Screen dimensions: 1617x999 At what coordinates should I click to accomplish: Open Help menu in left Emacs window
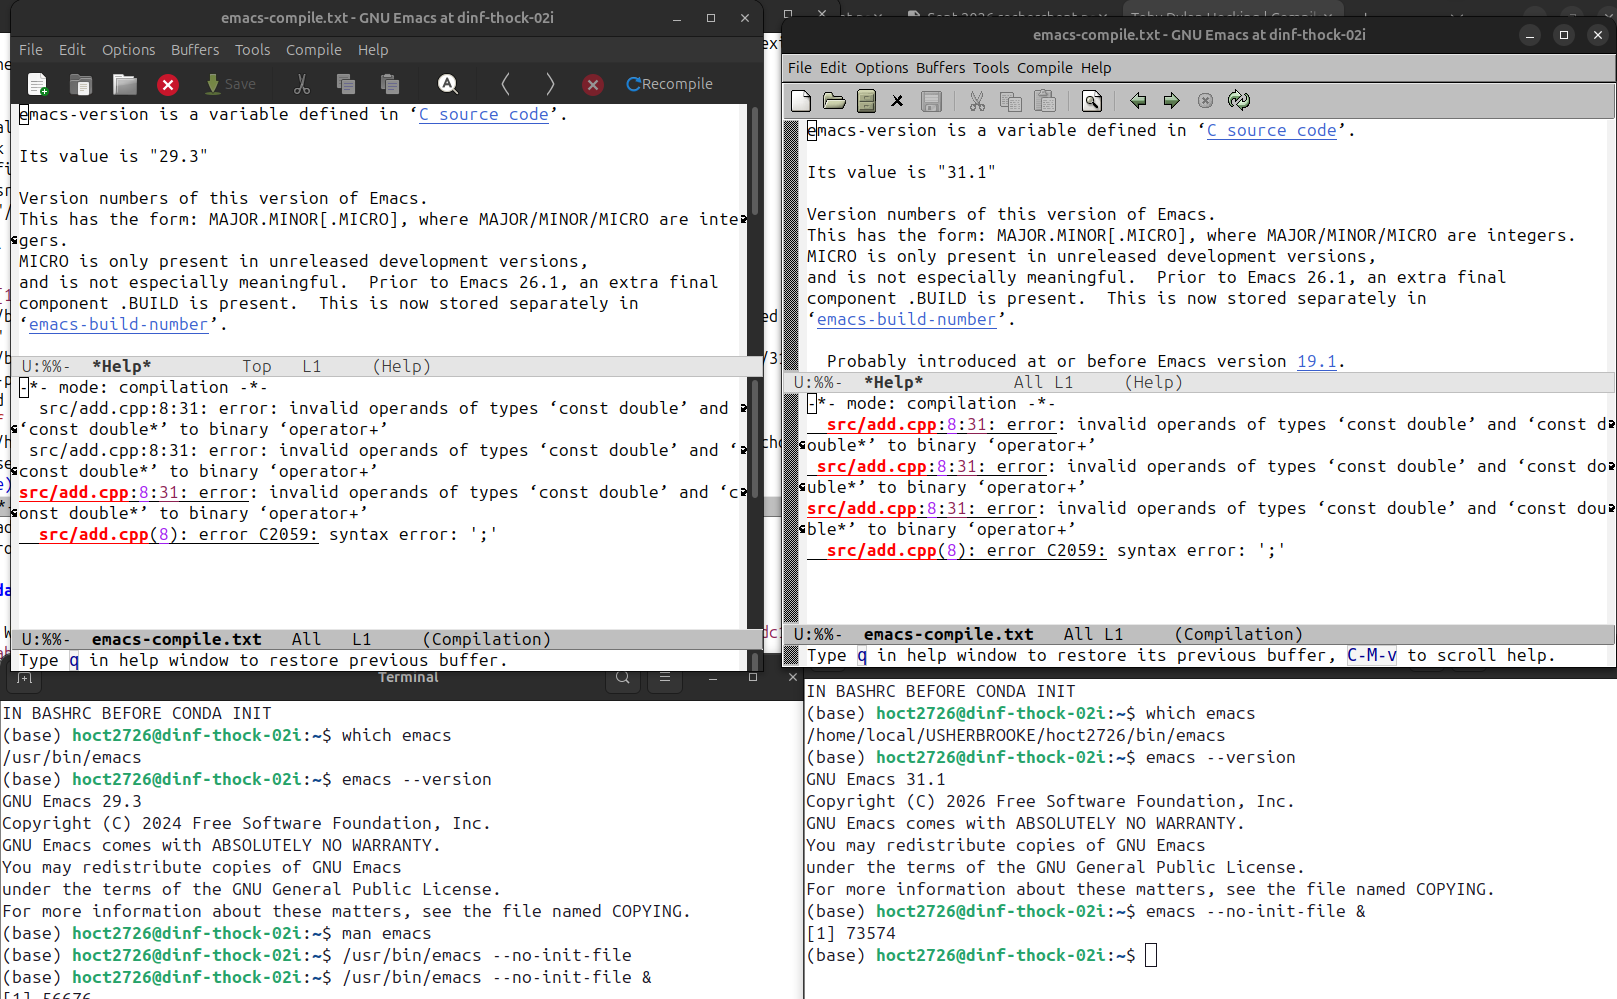[373, 50]
